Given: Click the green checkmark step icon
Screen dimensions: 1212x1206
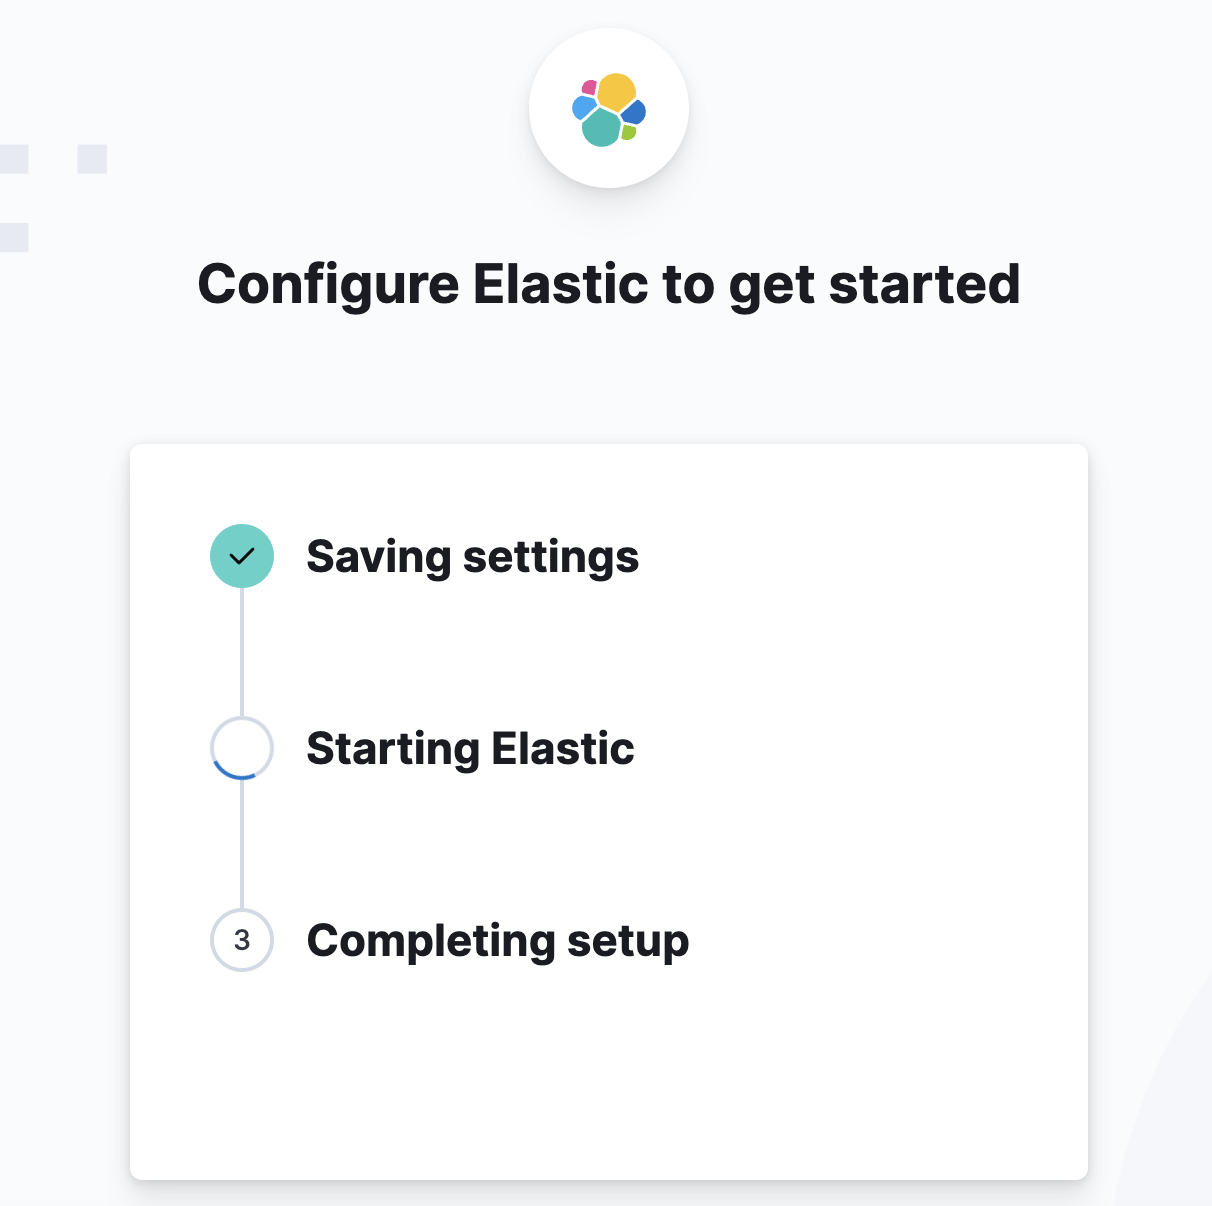Looking at the screenshot, I should coord(242,556).
